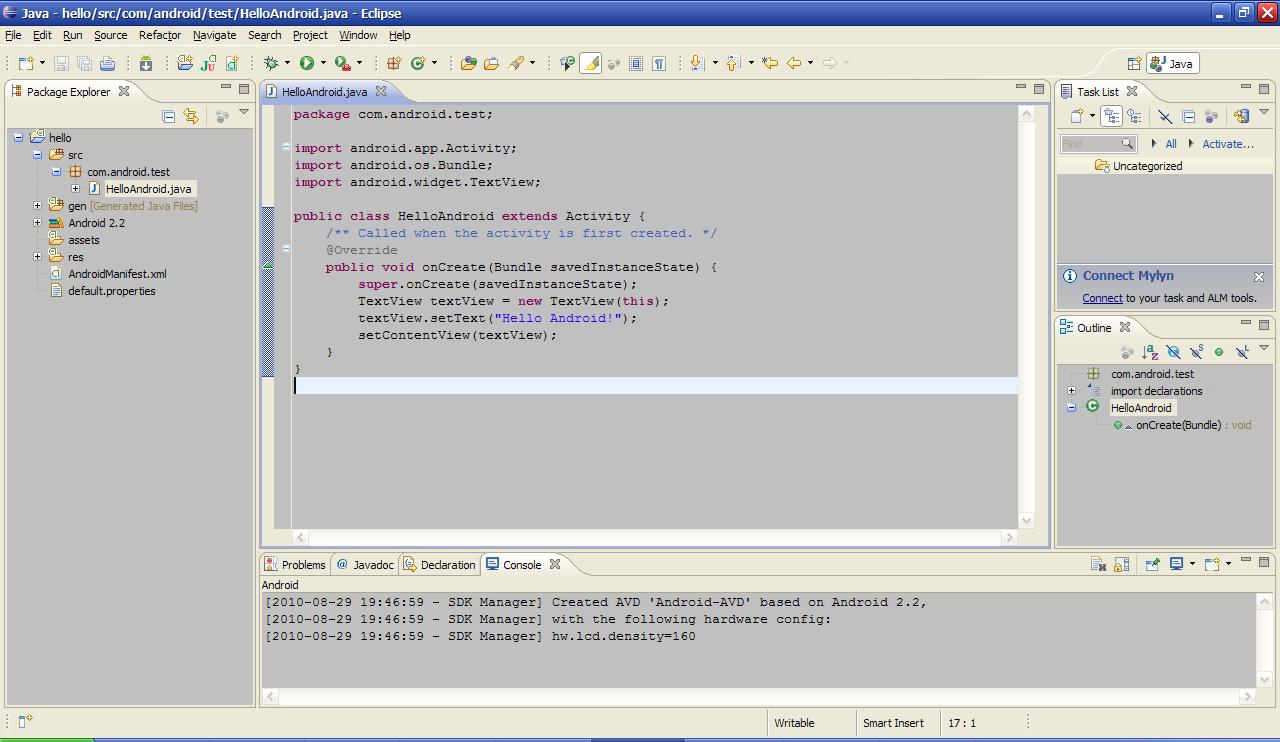Click the New Java Class icon
The width and height of the screenshot is (1280, 742).
click(418, 63)
